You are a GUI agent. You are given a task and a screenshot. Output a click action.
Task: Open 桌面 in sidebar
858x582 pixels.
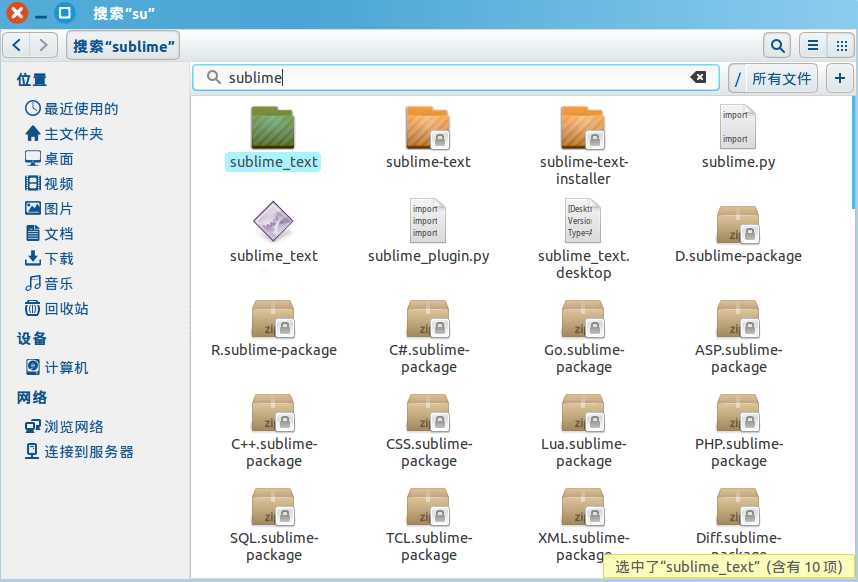(x=49, y=159)
